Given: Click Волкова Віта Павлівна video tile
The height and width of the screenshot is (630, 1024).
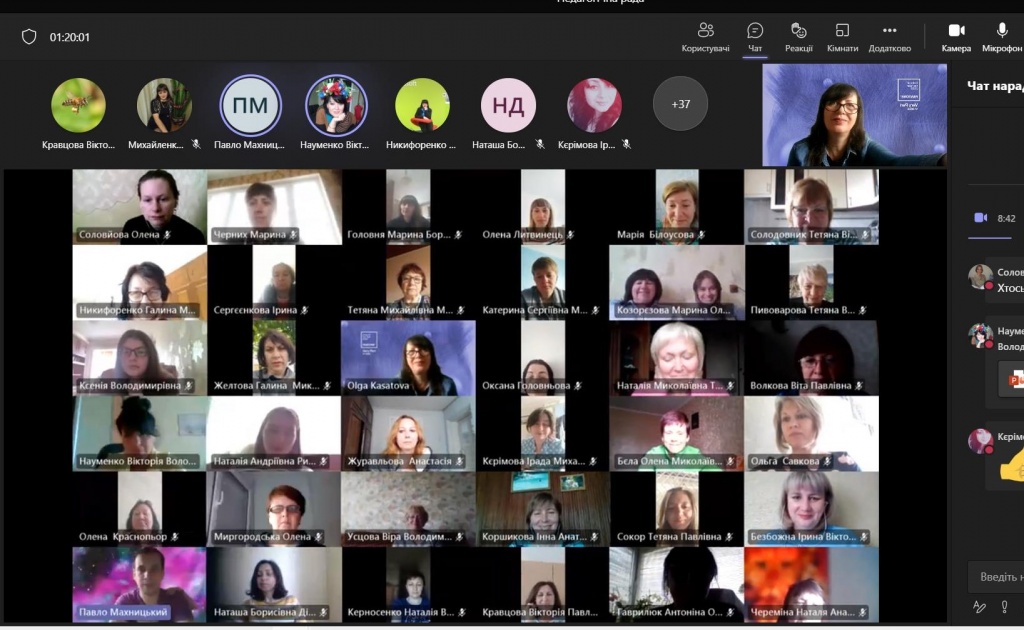Looking at the screenshot, I should (x=811, y=358).
